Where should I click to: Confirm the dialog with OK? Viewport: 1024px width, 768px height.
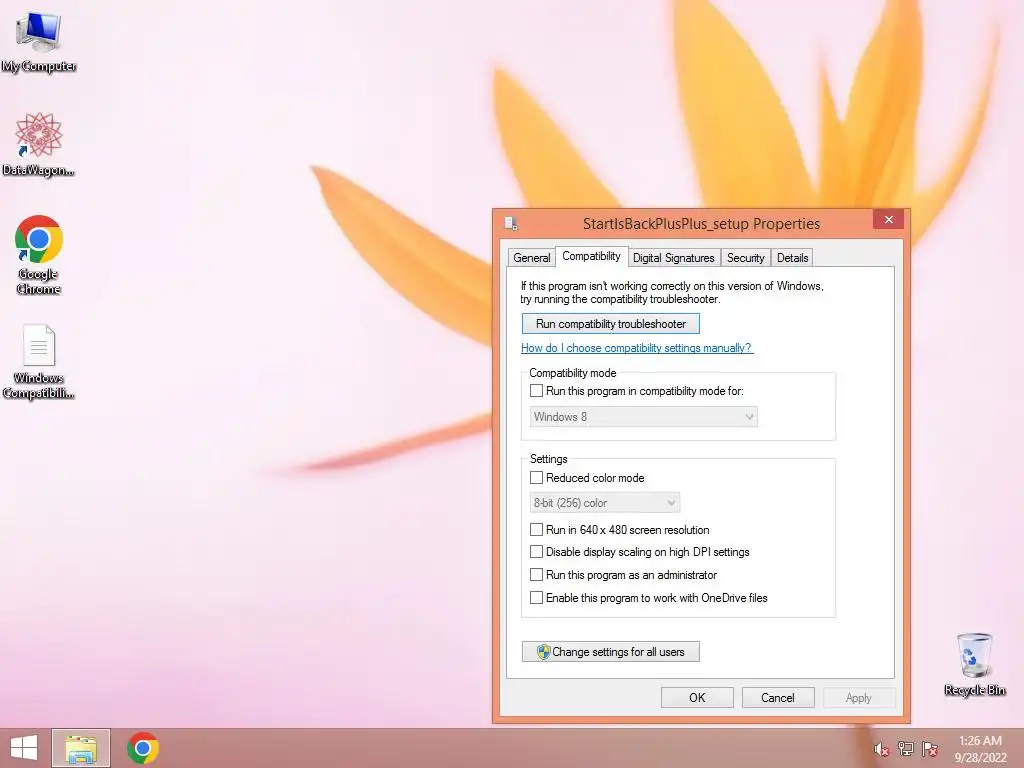[x=697, y=697]
